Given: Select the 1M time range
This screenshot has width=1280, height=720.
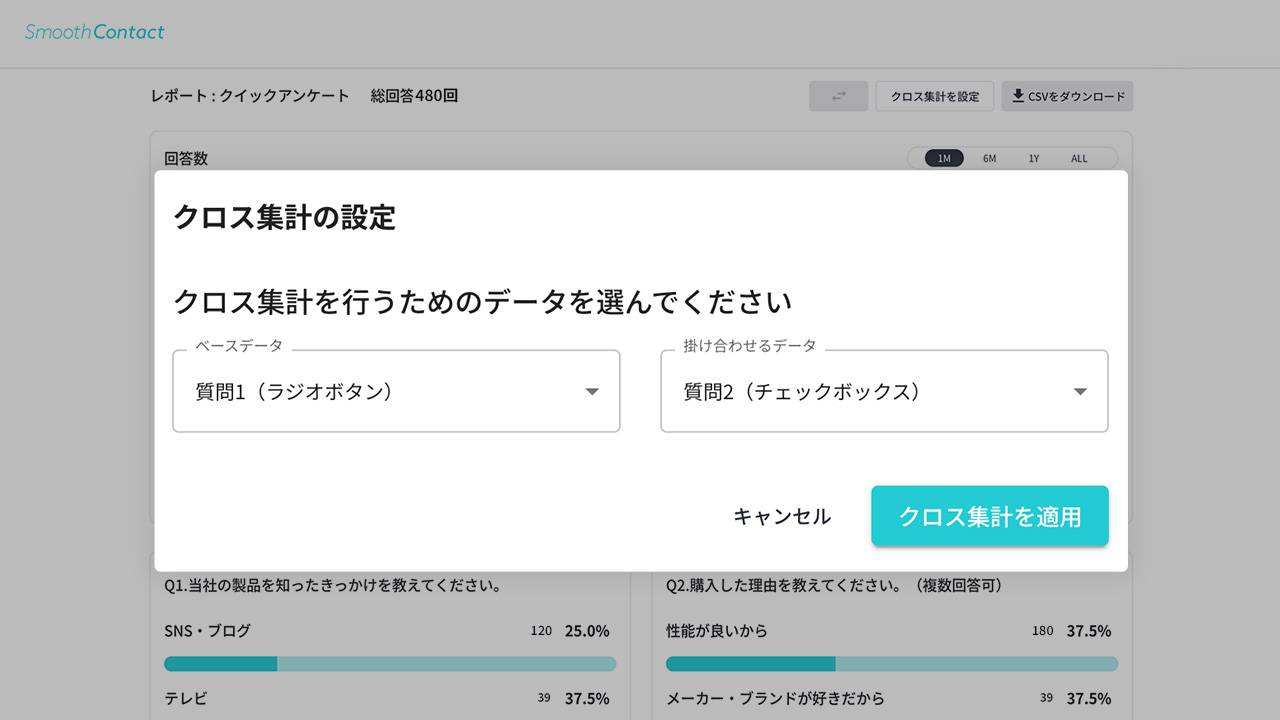Looking at the screenshot, I should point(944,158).
